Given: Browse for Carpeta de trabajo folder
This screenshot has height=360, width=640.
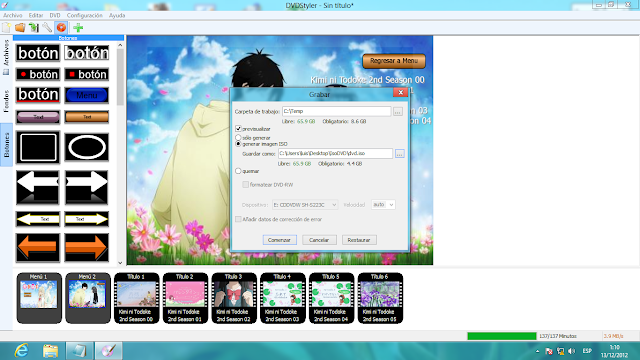Looking at the screenshot, I should [x=398, y=111].
